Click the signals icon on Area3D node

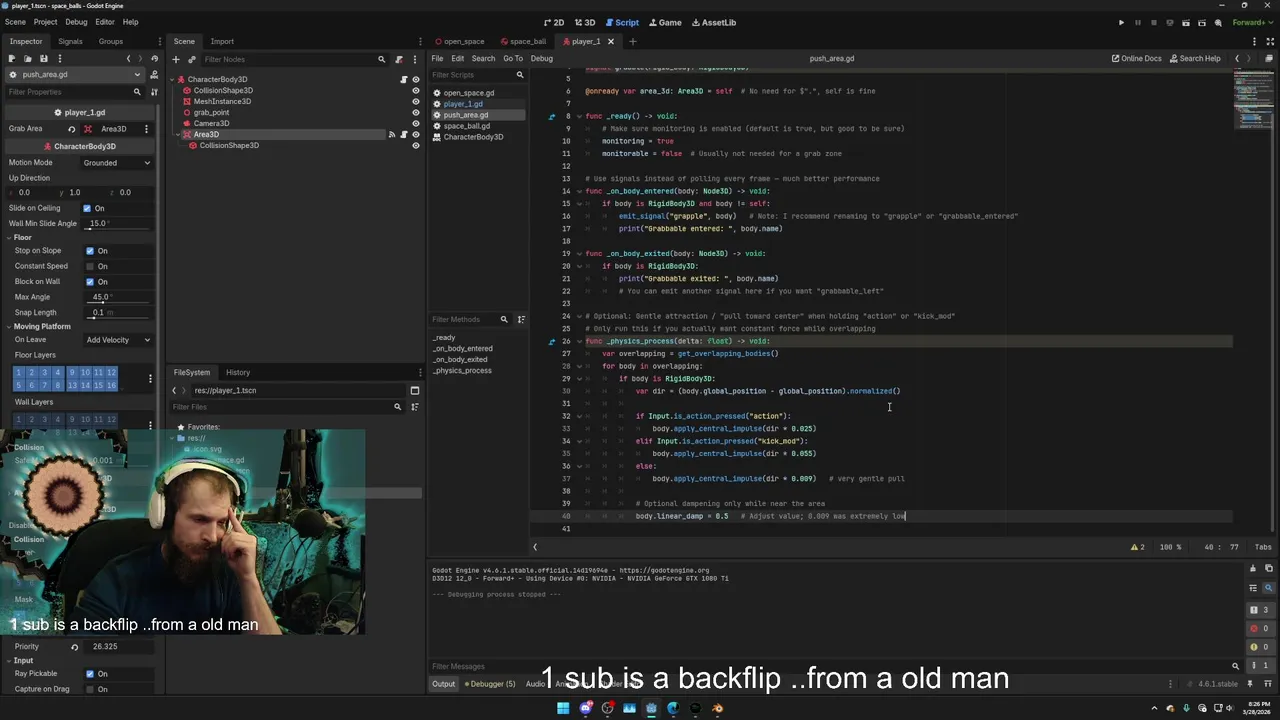[x=392, y=134]
